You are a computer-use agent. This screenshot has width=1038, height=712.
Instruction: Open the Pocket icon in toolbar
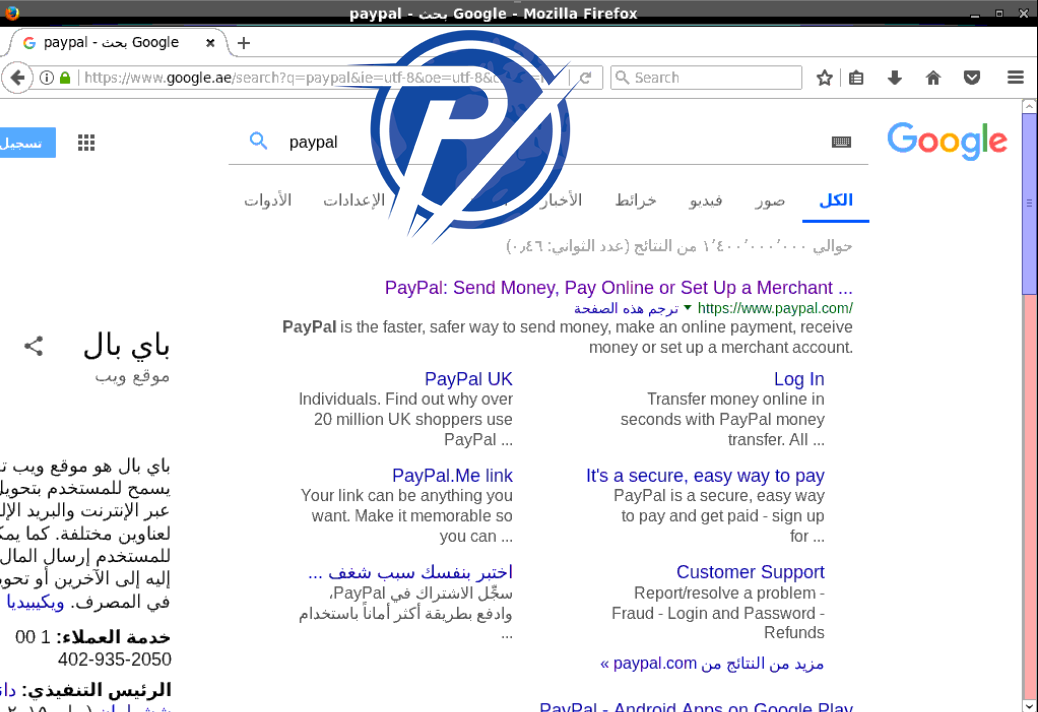coord(972,78)
